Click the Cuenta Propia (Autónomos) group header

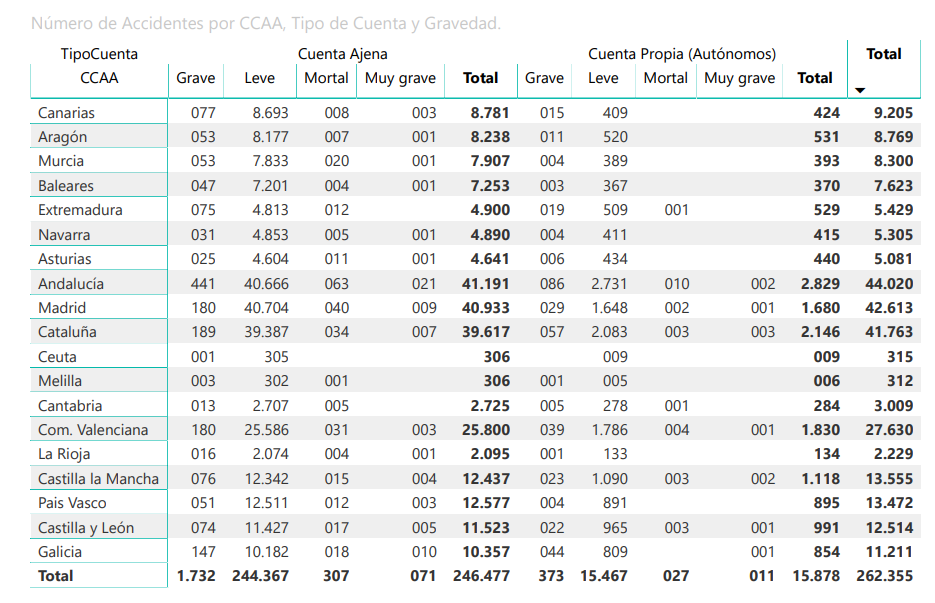tap(682, 54)
